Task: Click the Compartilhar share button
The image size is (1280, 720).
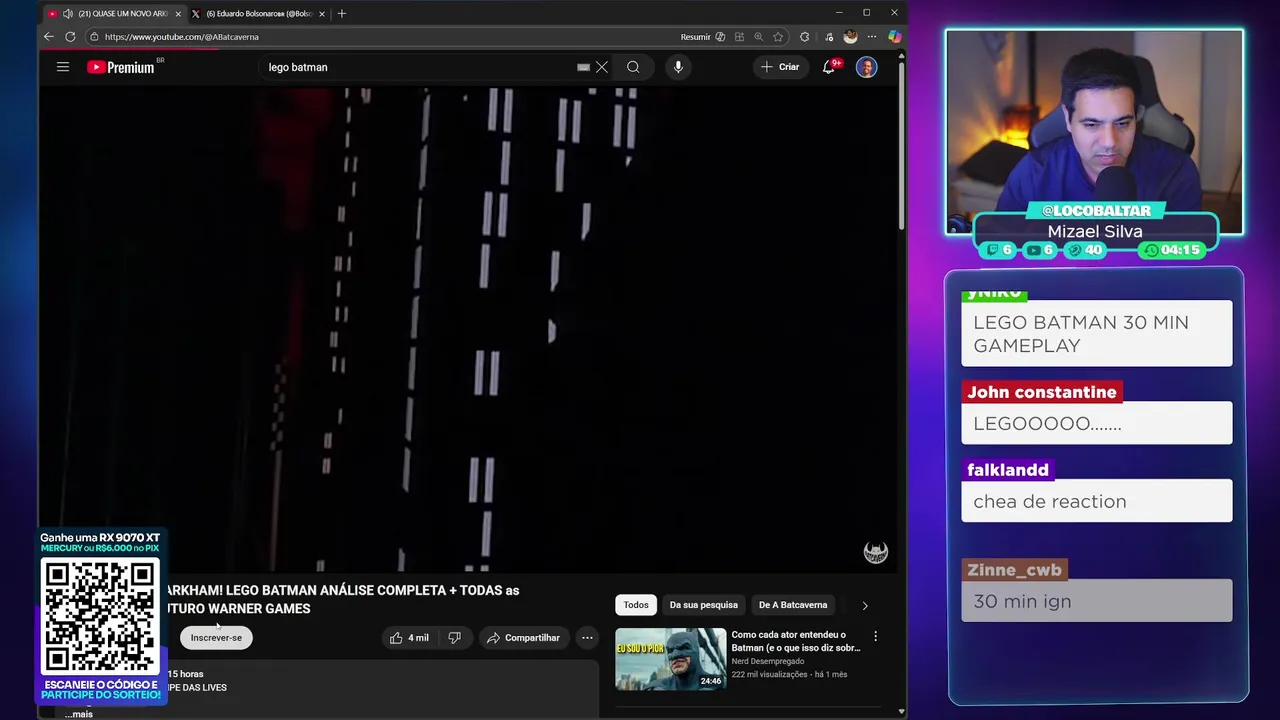Action: [x=523, y=638]
